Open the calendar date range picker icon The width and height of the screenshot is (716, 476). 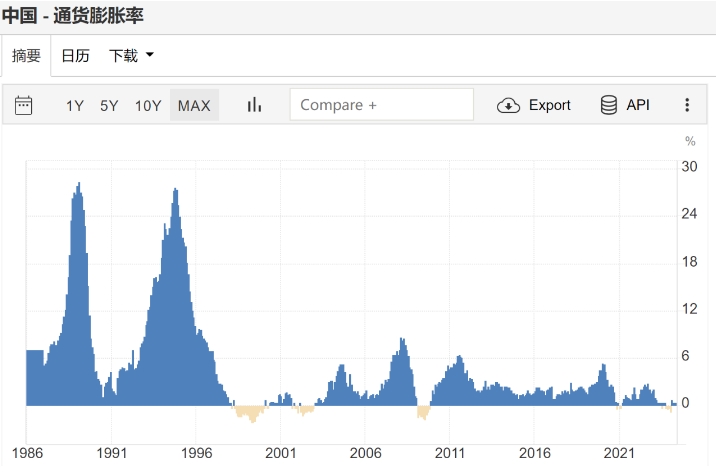tap(24, 105)
